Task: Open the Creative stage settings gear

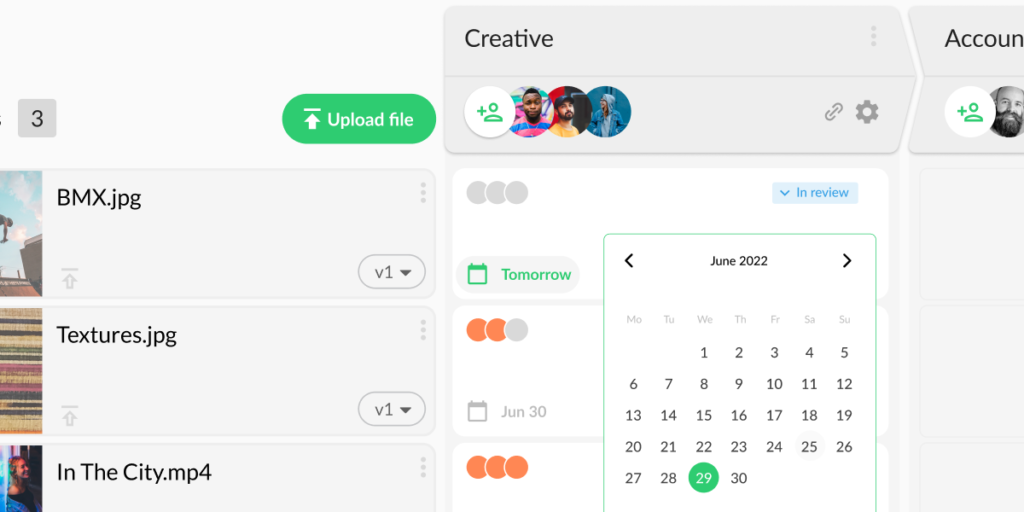Action: (867, 112)
